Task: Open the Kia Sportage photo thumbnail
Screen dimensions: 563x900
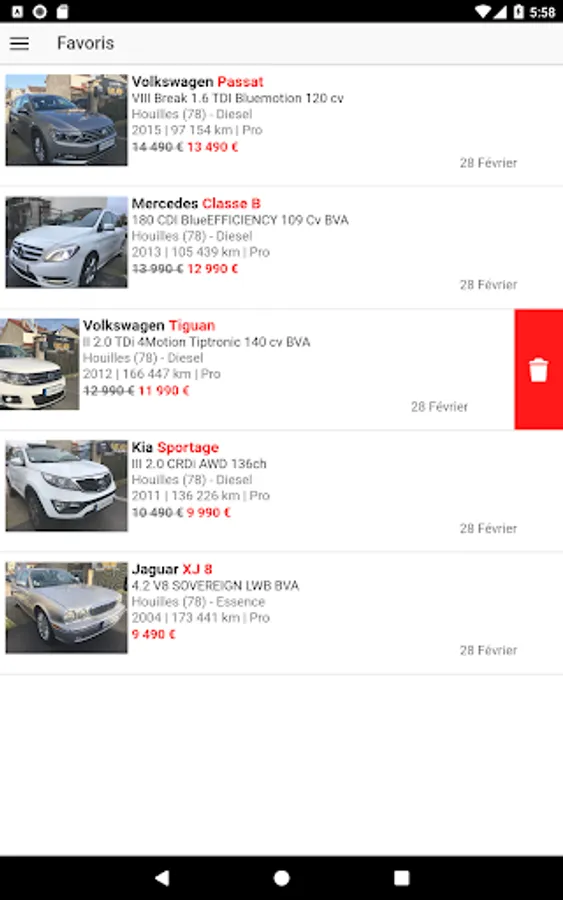Action: 67,486
